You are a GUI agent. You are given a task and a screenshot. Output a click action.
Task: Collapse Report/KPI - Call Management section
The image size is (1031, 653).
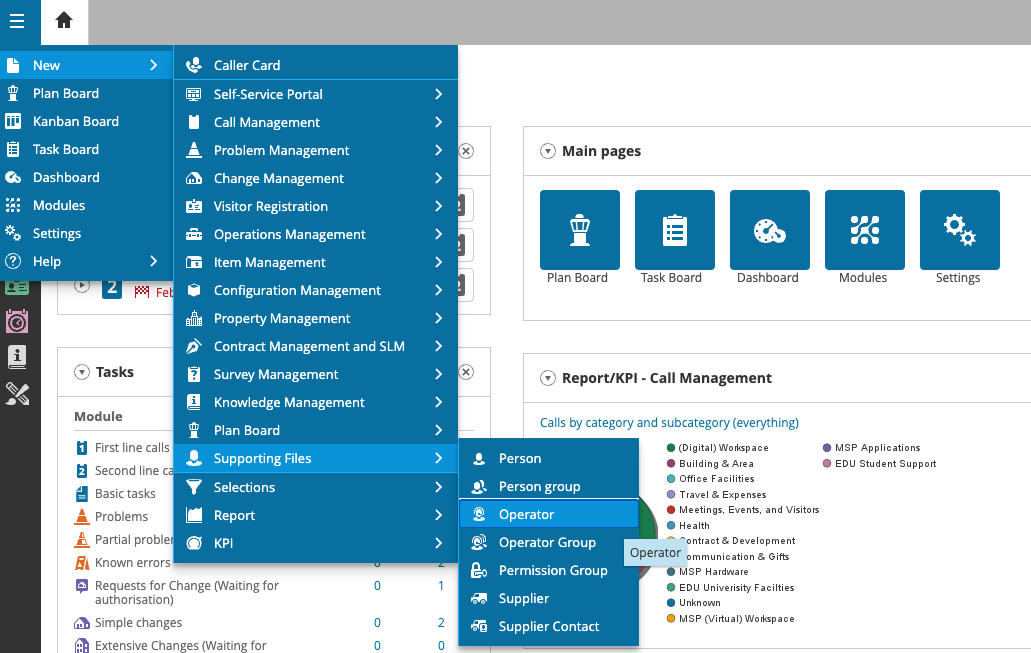pos(547,378)
